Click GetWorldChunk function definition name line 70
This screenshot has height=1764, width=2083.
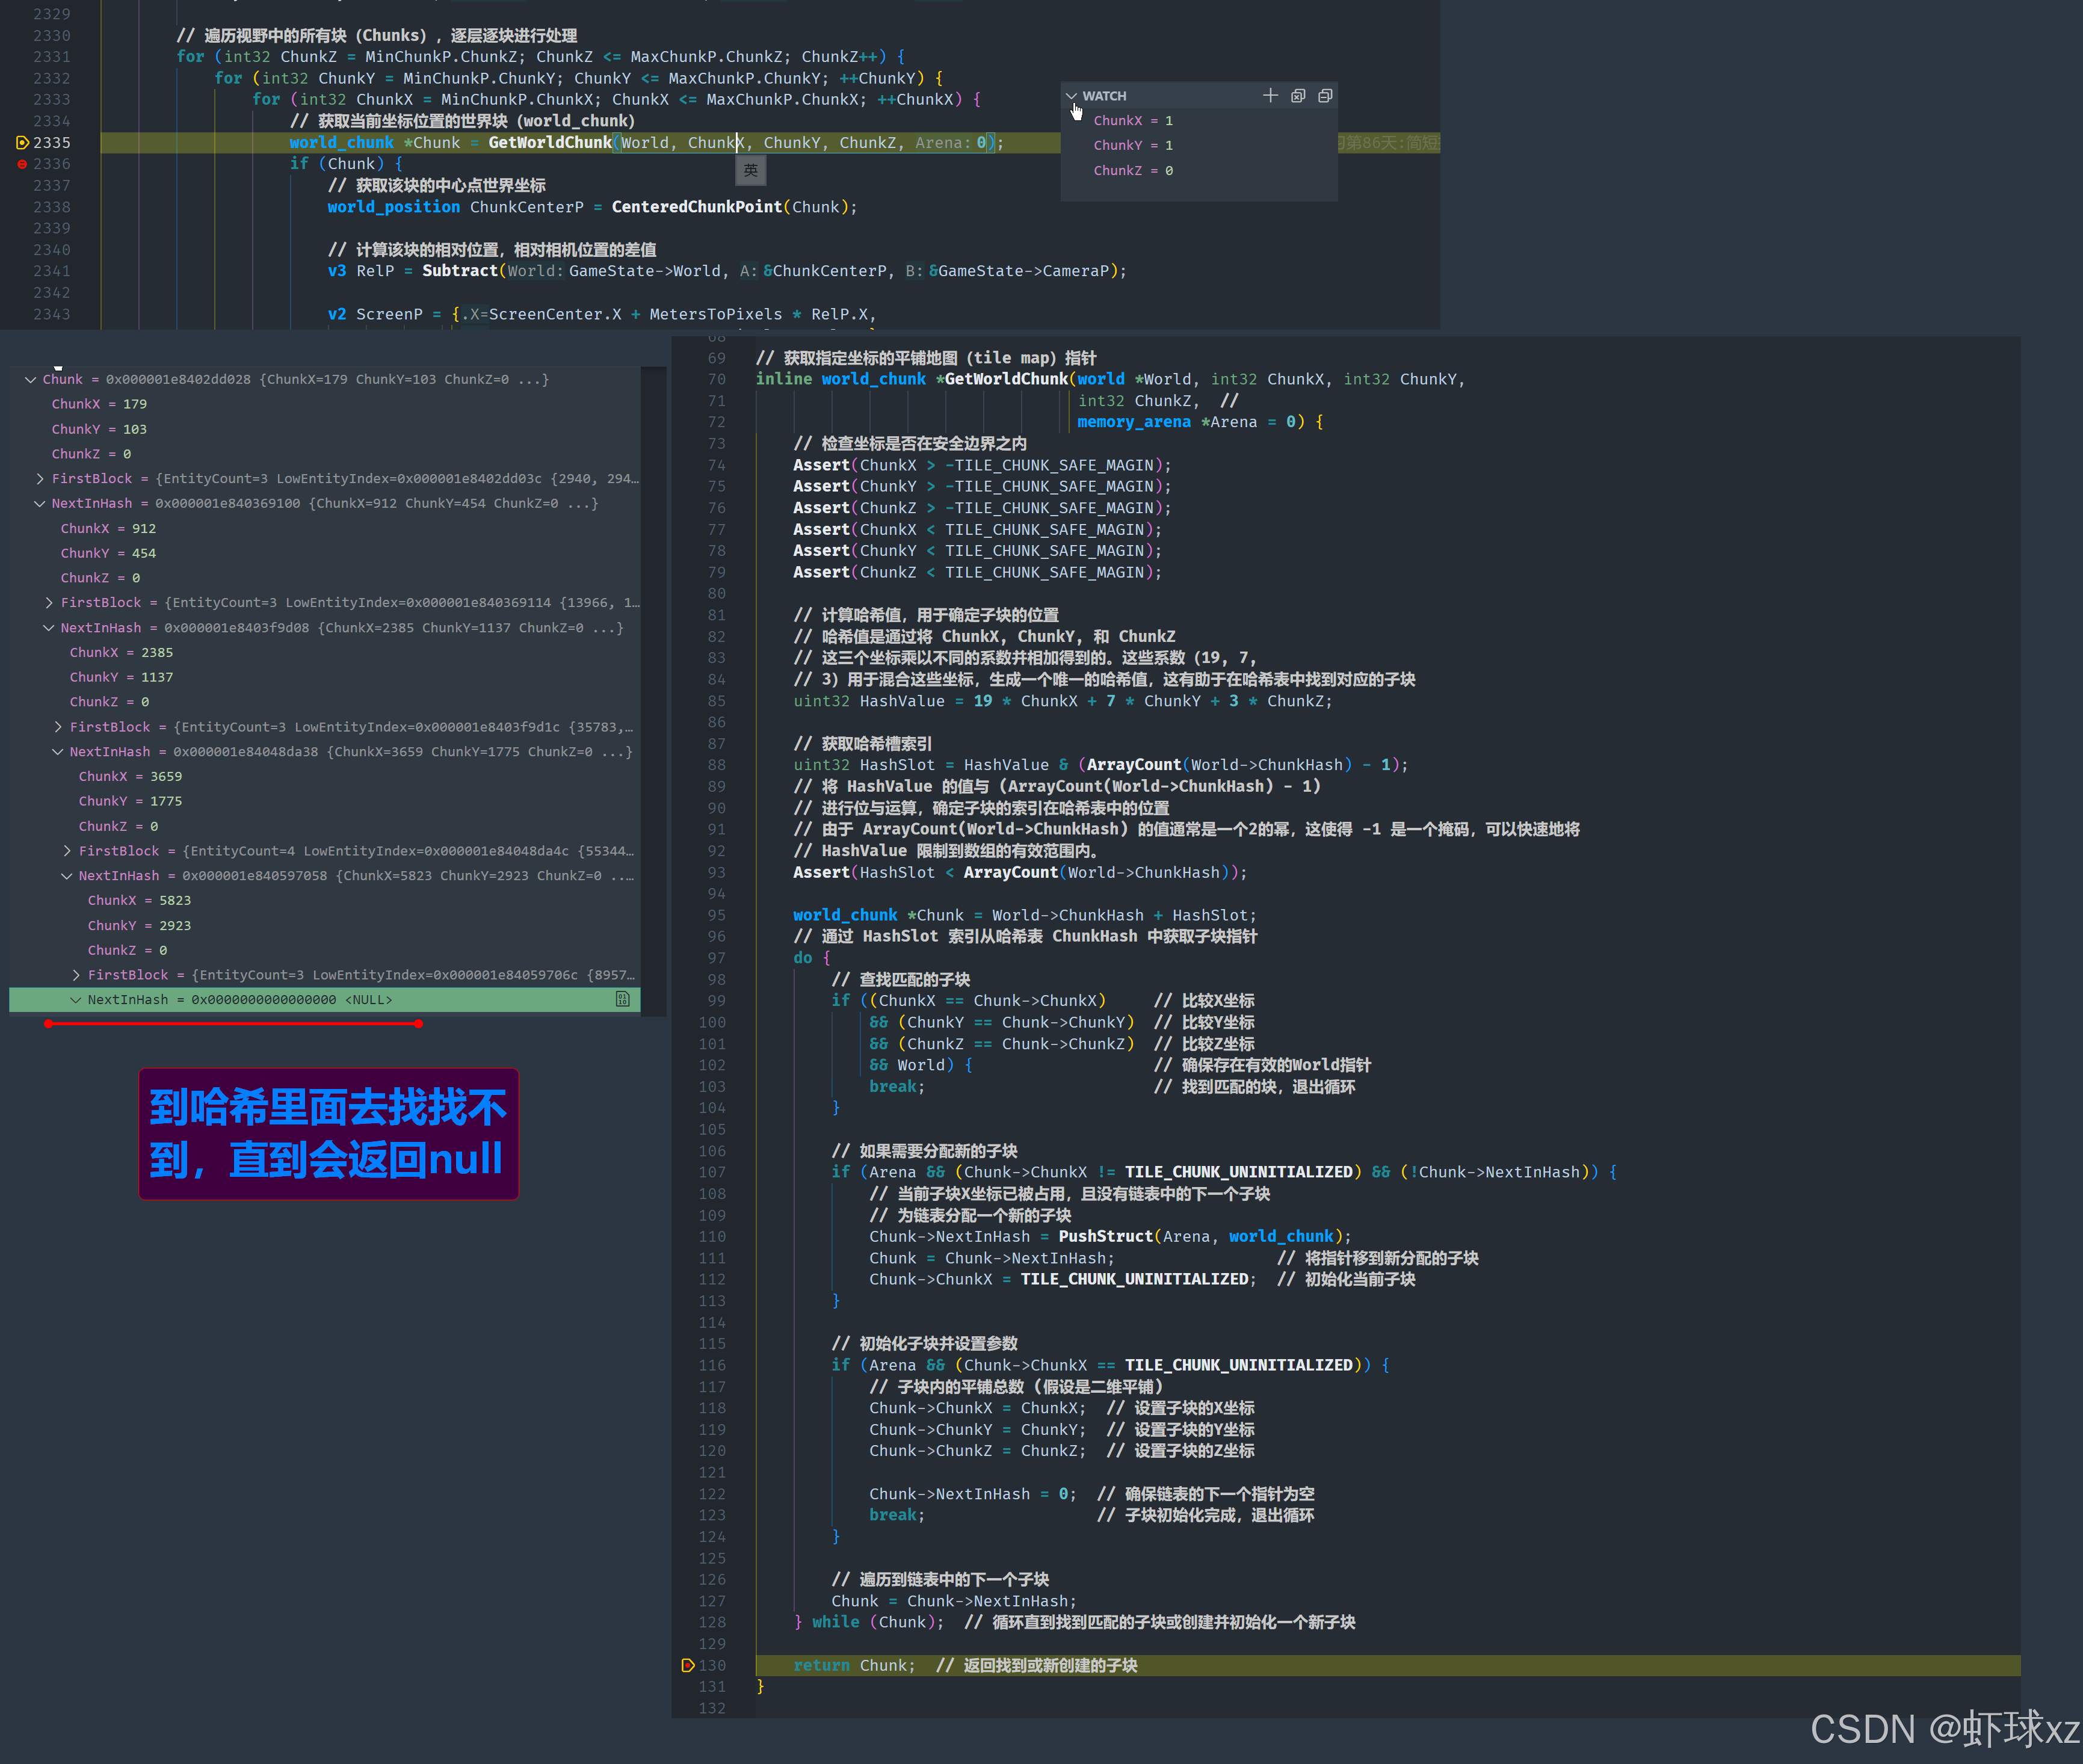pos(1006,379)
